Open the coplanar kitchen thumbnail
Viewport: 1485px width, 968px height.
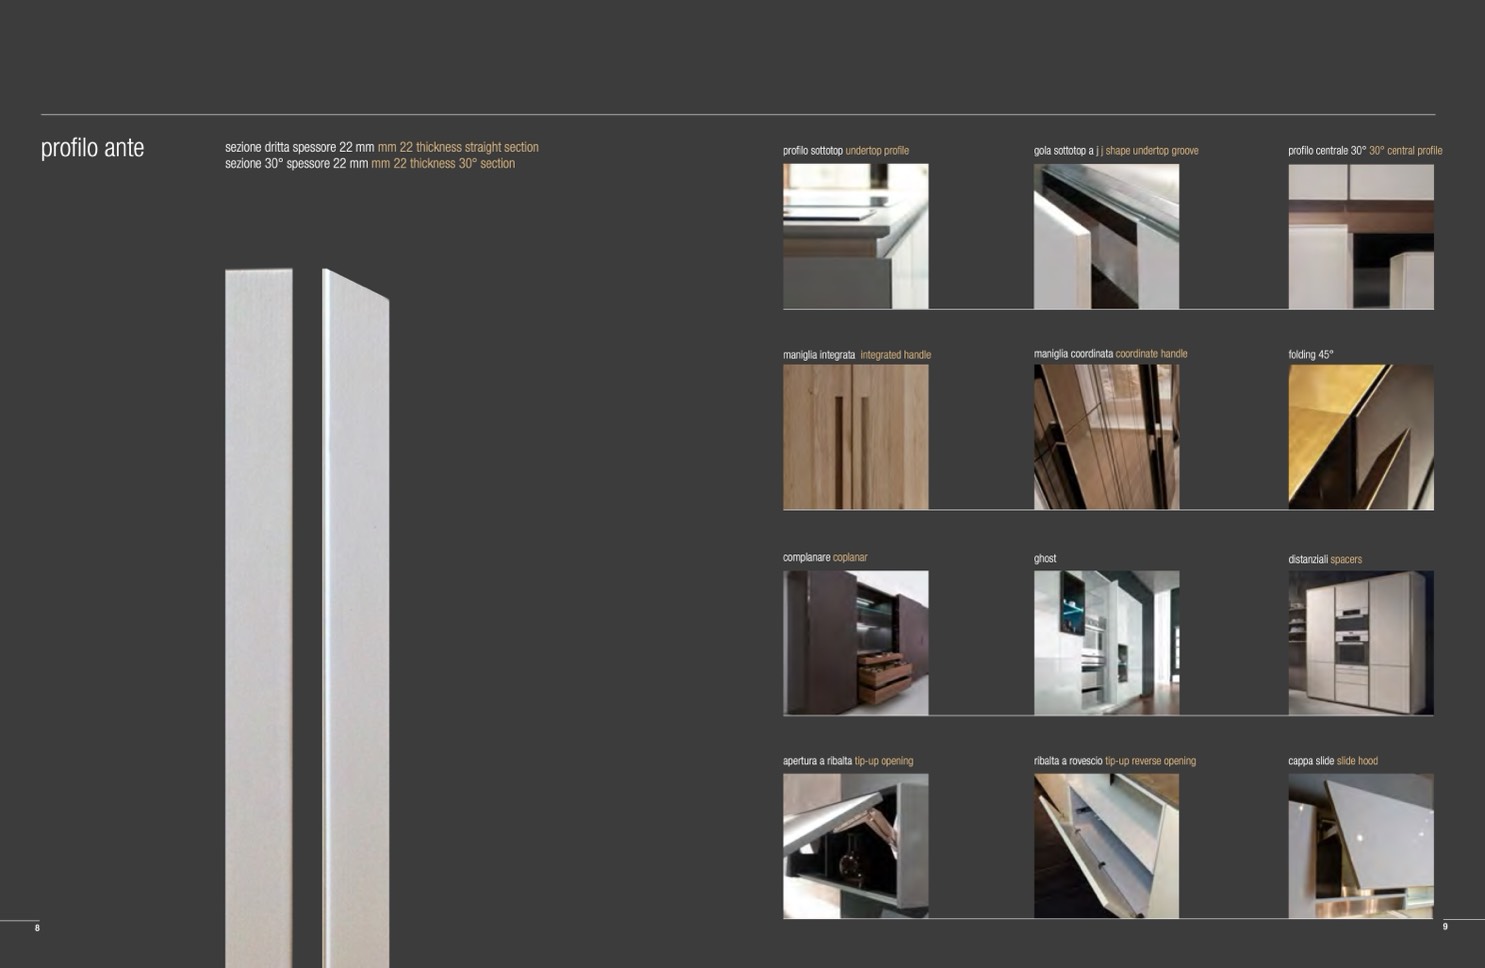click(x=855, y=643)
